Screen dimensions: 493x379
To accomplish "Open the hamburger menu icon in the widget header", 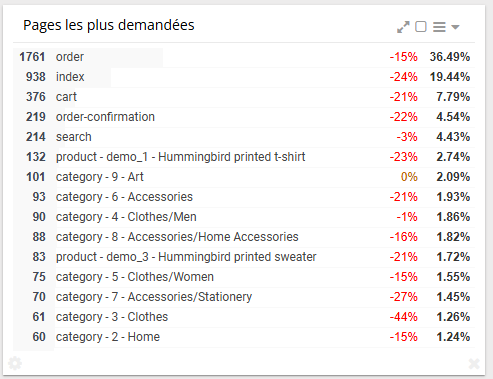I will 439,27.
